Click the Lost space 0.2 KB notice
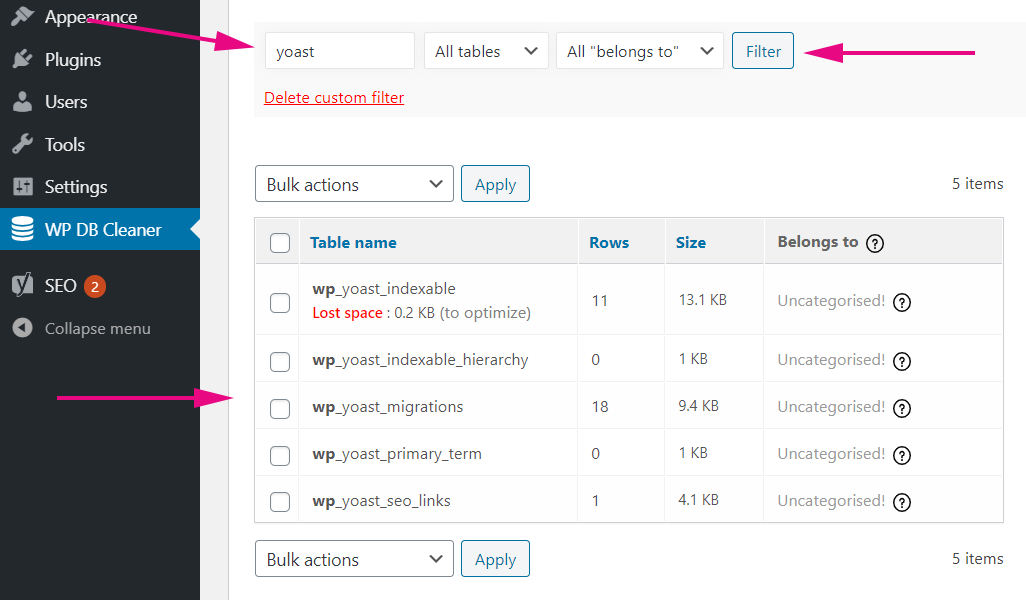This screenshot has height=600, width=1026. [x=421, y=313]
